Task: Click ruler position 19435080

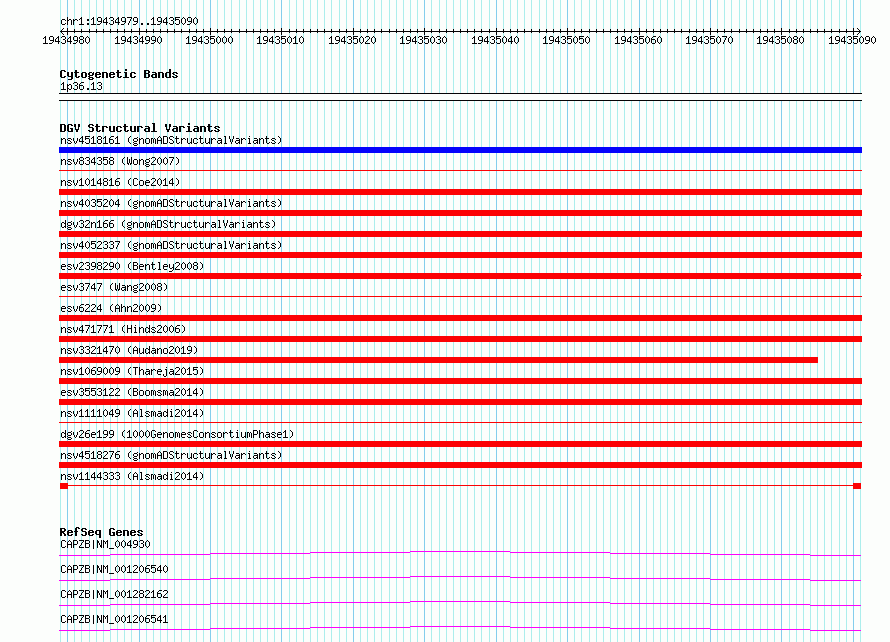Action: 780,40
